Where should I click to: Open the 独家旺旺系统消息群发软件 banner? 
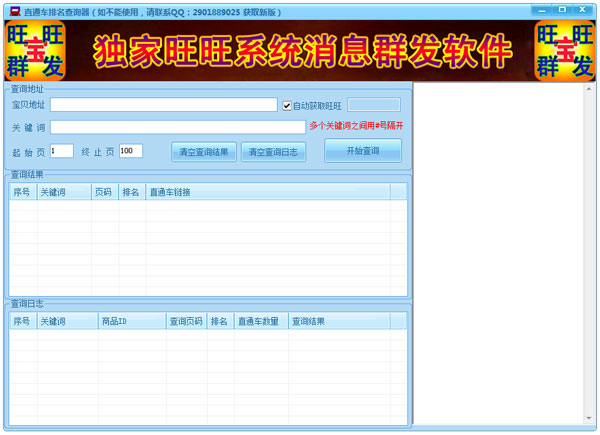[300, 50]
